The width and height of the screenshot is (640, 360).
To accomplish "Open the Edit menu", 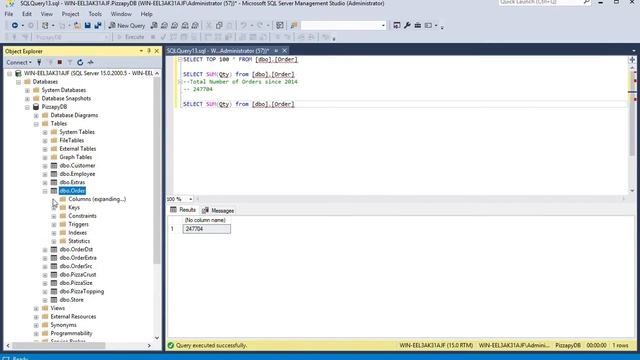I will tap(27, 14).
